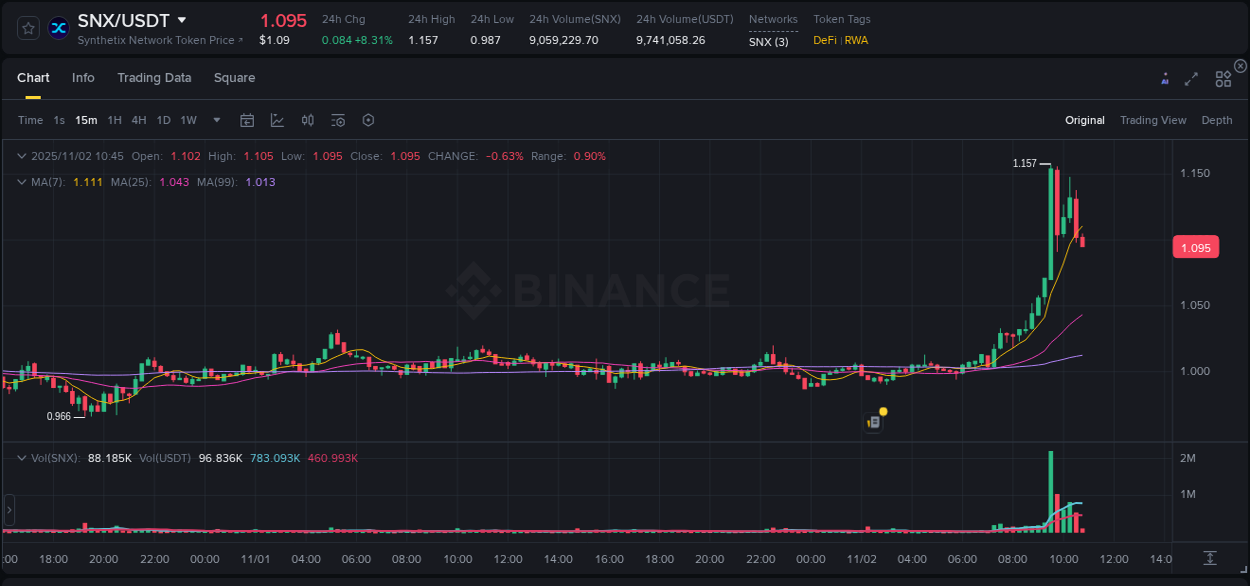Switch chart mode to Trading View
This screenshot has height=586, width=1250.
1153,120
